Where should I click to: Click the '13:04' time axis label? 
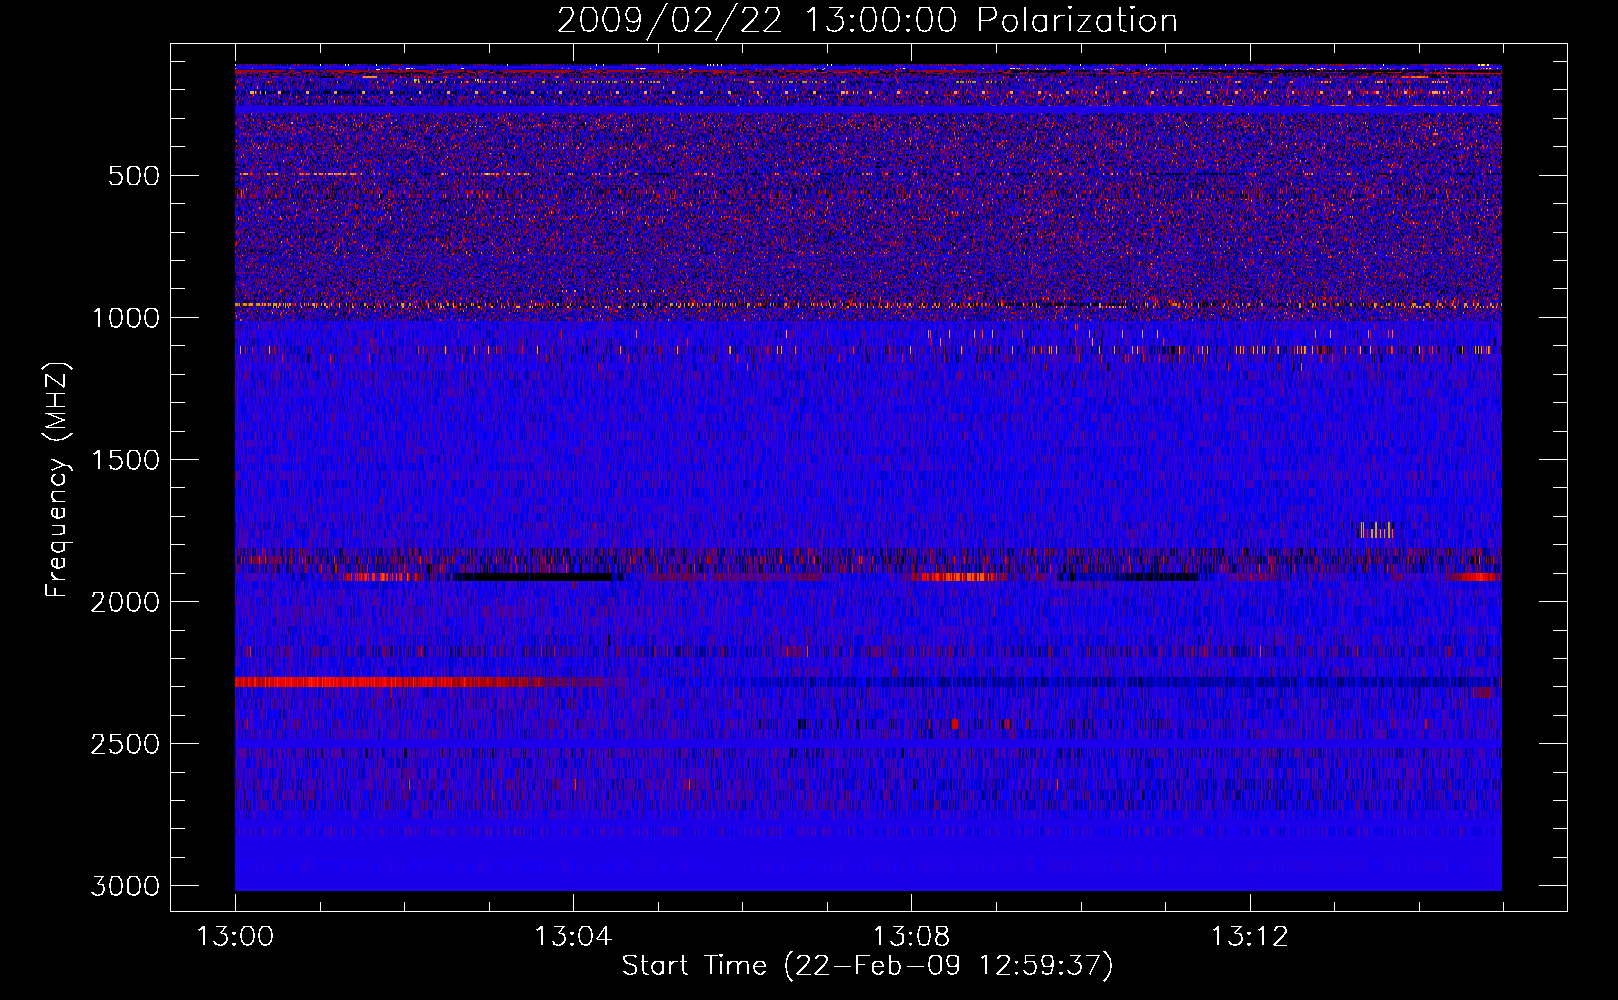point(573,937)
